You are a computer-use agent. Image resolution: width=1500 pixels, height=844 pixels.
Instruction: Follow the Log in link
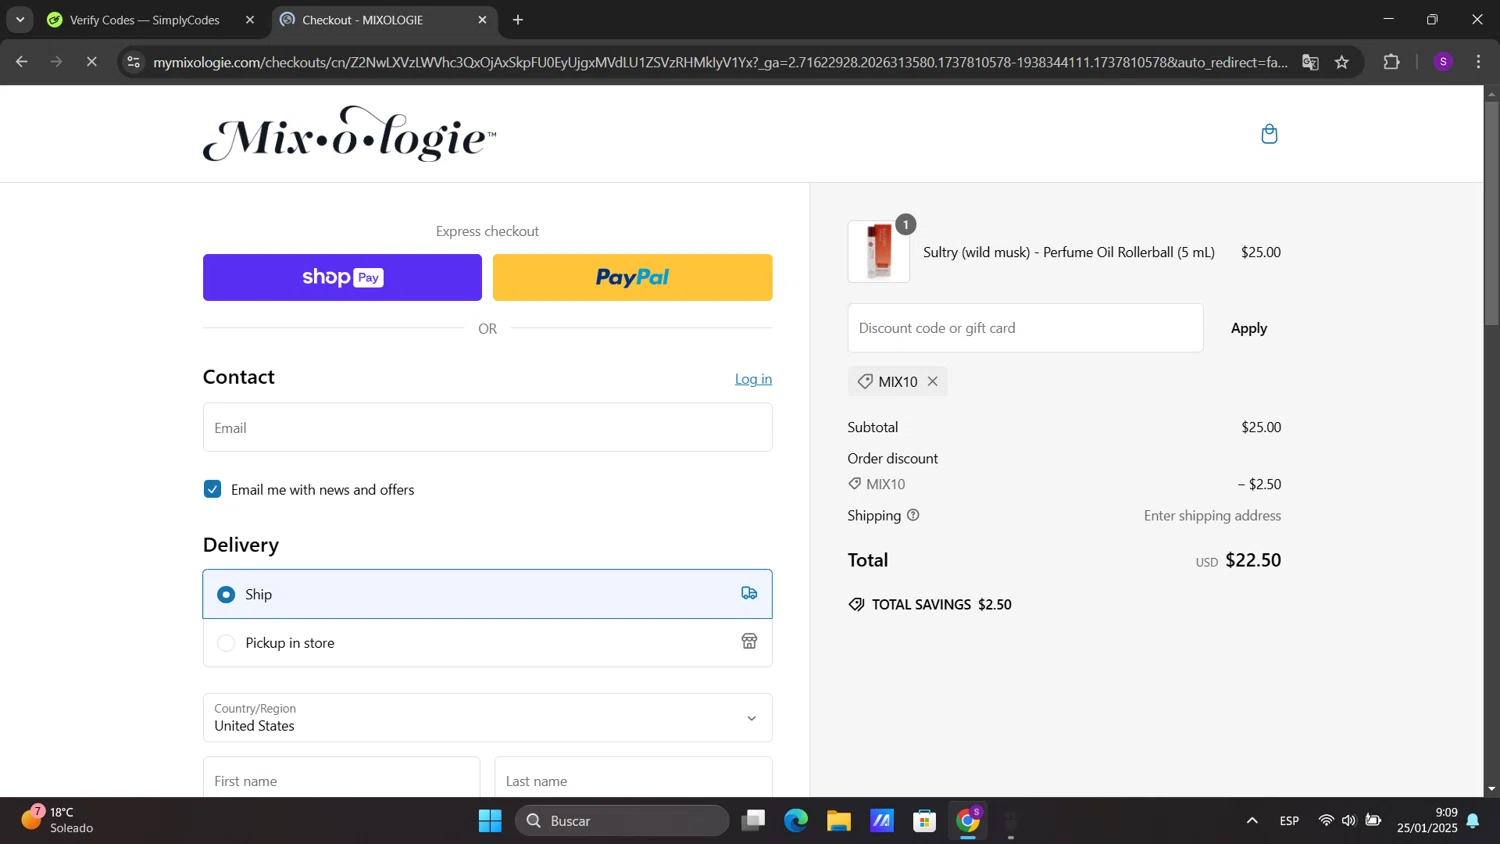click(x=753, y=379)
